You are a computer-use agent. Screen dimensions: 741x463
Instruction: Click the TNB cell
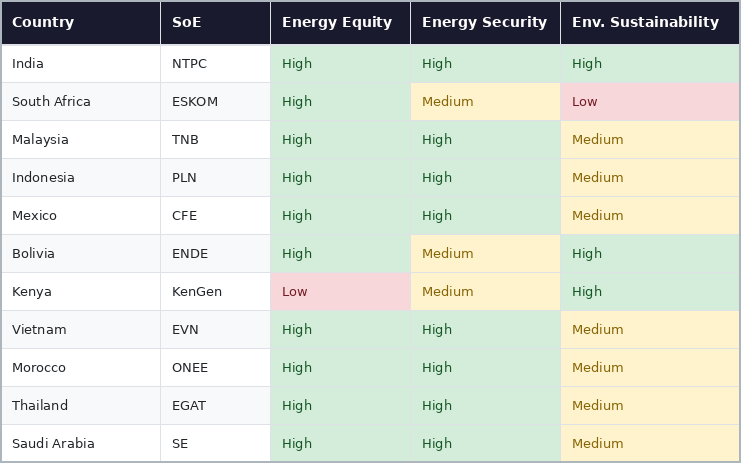pyautogui.click(x=215, y=140)
